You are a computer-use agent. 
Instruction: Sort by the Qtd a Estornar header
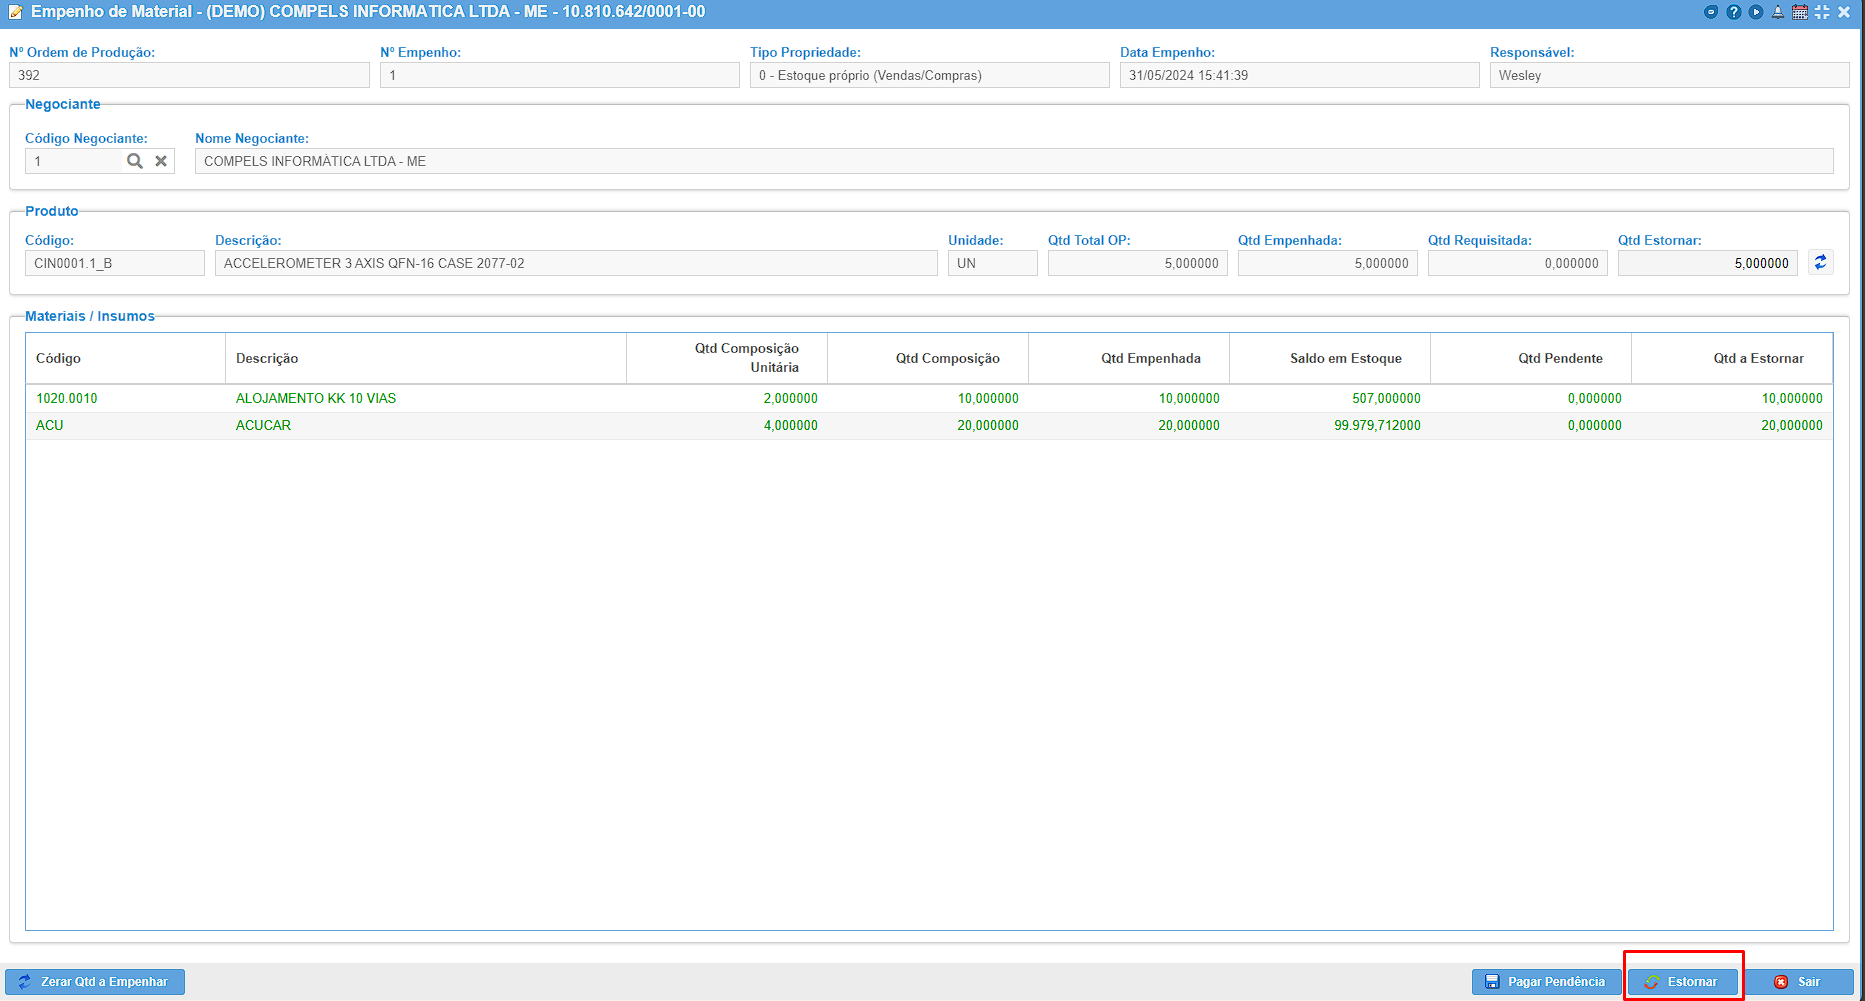click(1732, 358)
